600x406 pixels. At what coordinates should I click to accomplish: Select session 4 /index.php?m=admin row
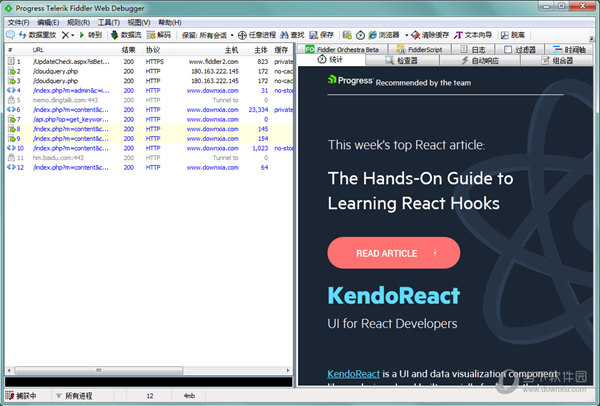[149, 90]
